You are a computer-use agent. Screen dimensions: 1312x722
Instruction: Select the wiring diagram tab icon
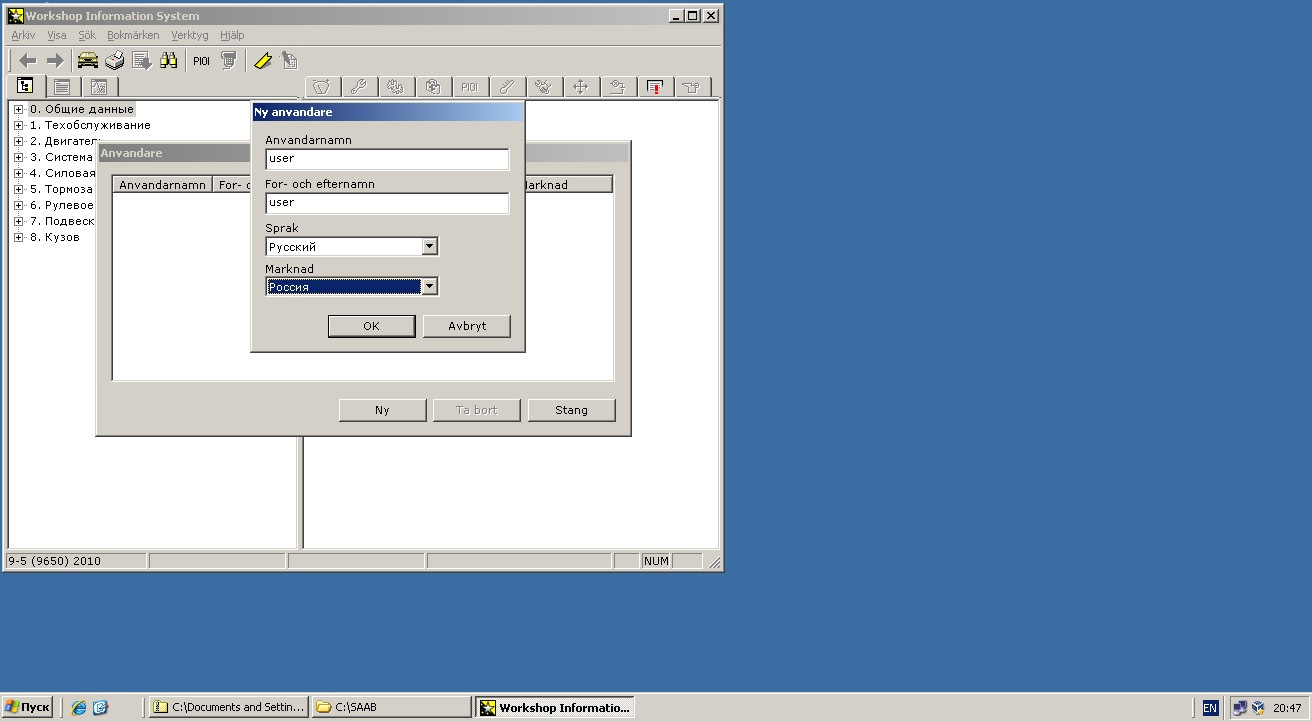point(618,87)
